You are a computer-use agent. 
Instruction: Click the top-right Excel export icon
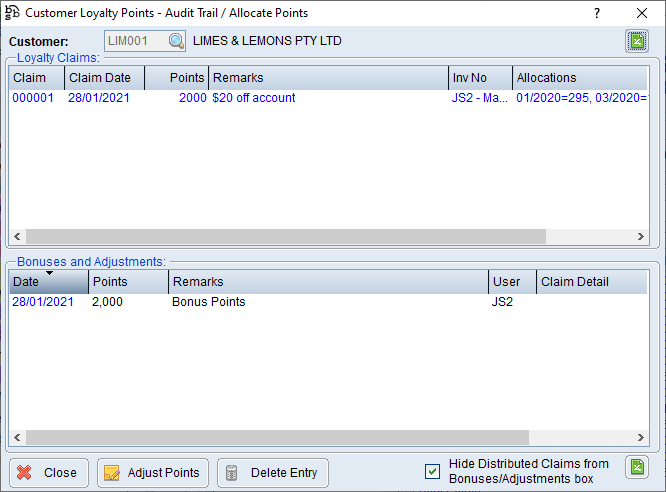point(636,41)
